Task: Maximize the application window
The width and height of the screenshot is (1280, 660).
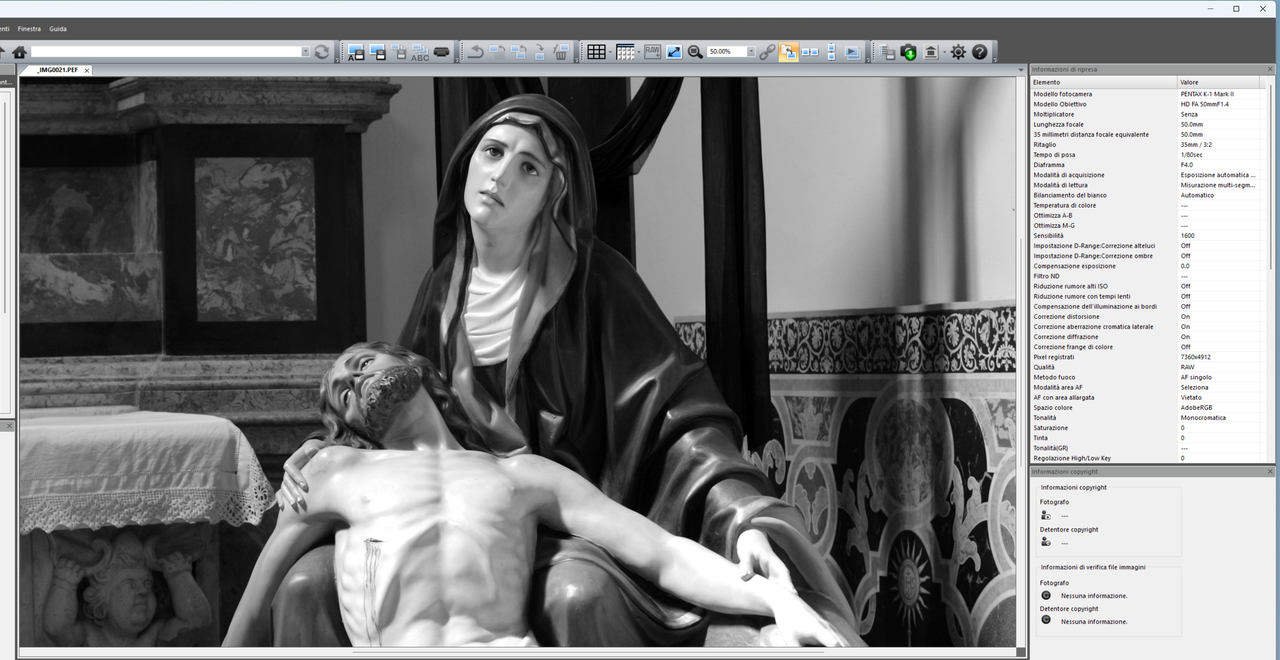Action: [x=1236, y=8]
